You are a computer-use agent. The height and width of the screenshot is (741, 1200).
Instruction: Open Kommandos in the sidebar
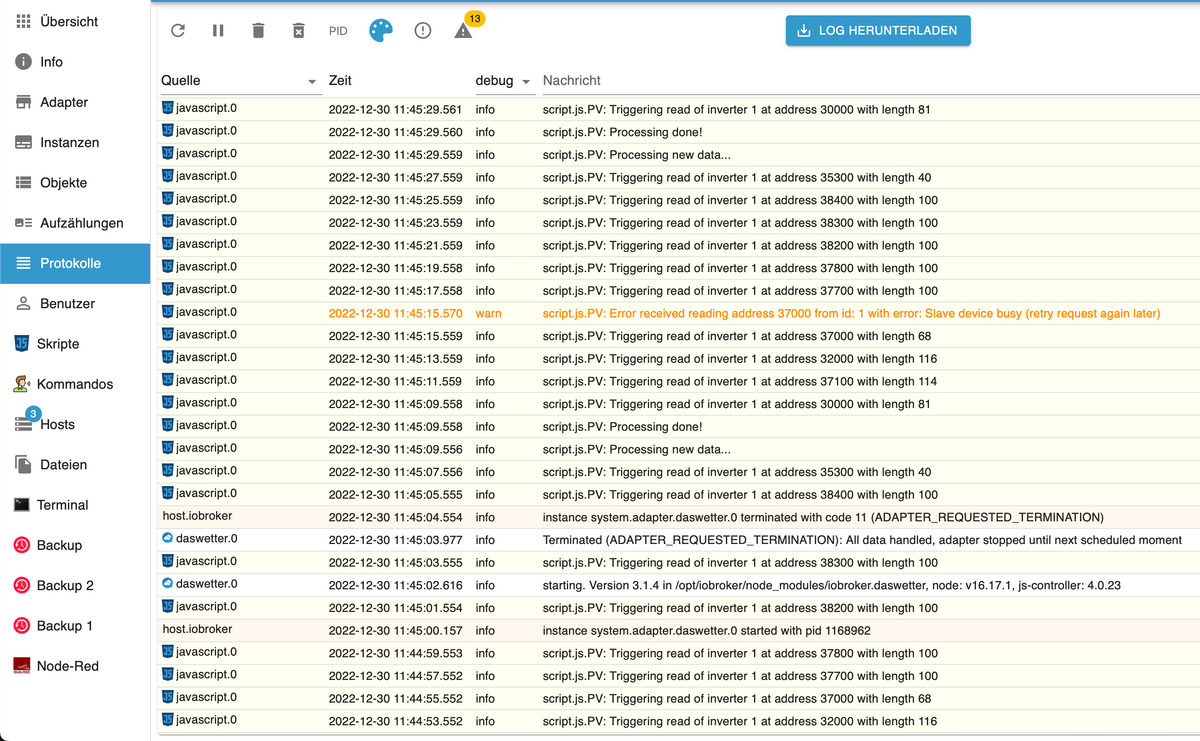75,384
